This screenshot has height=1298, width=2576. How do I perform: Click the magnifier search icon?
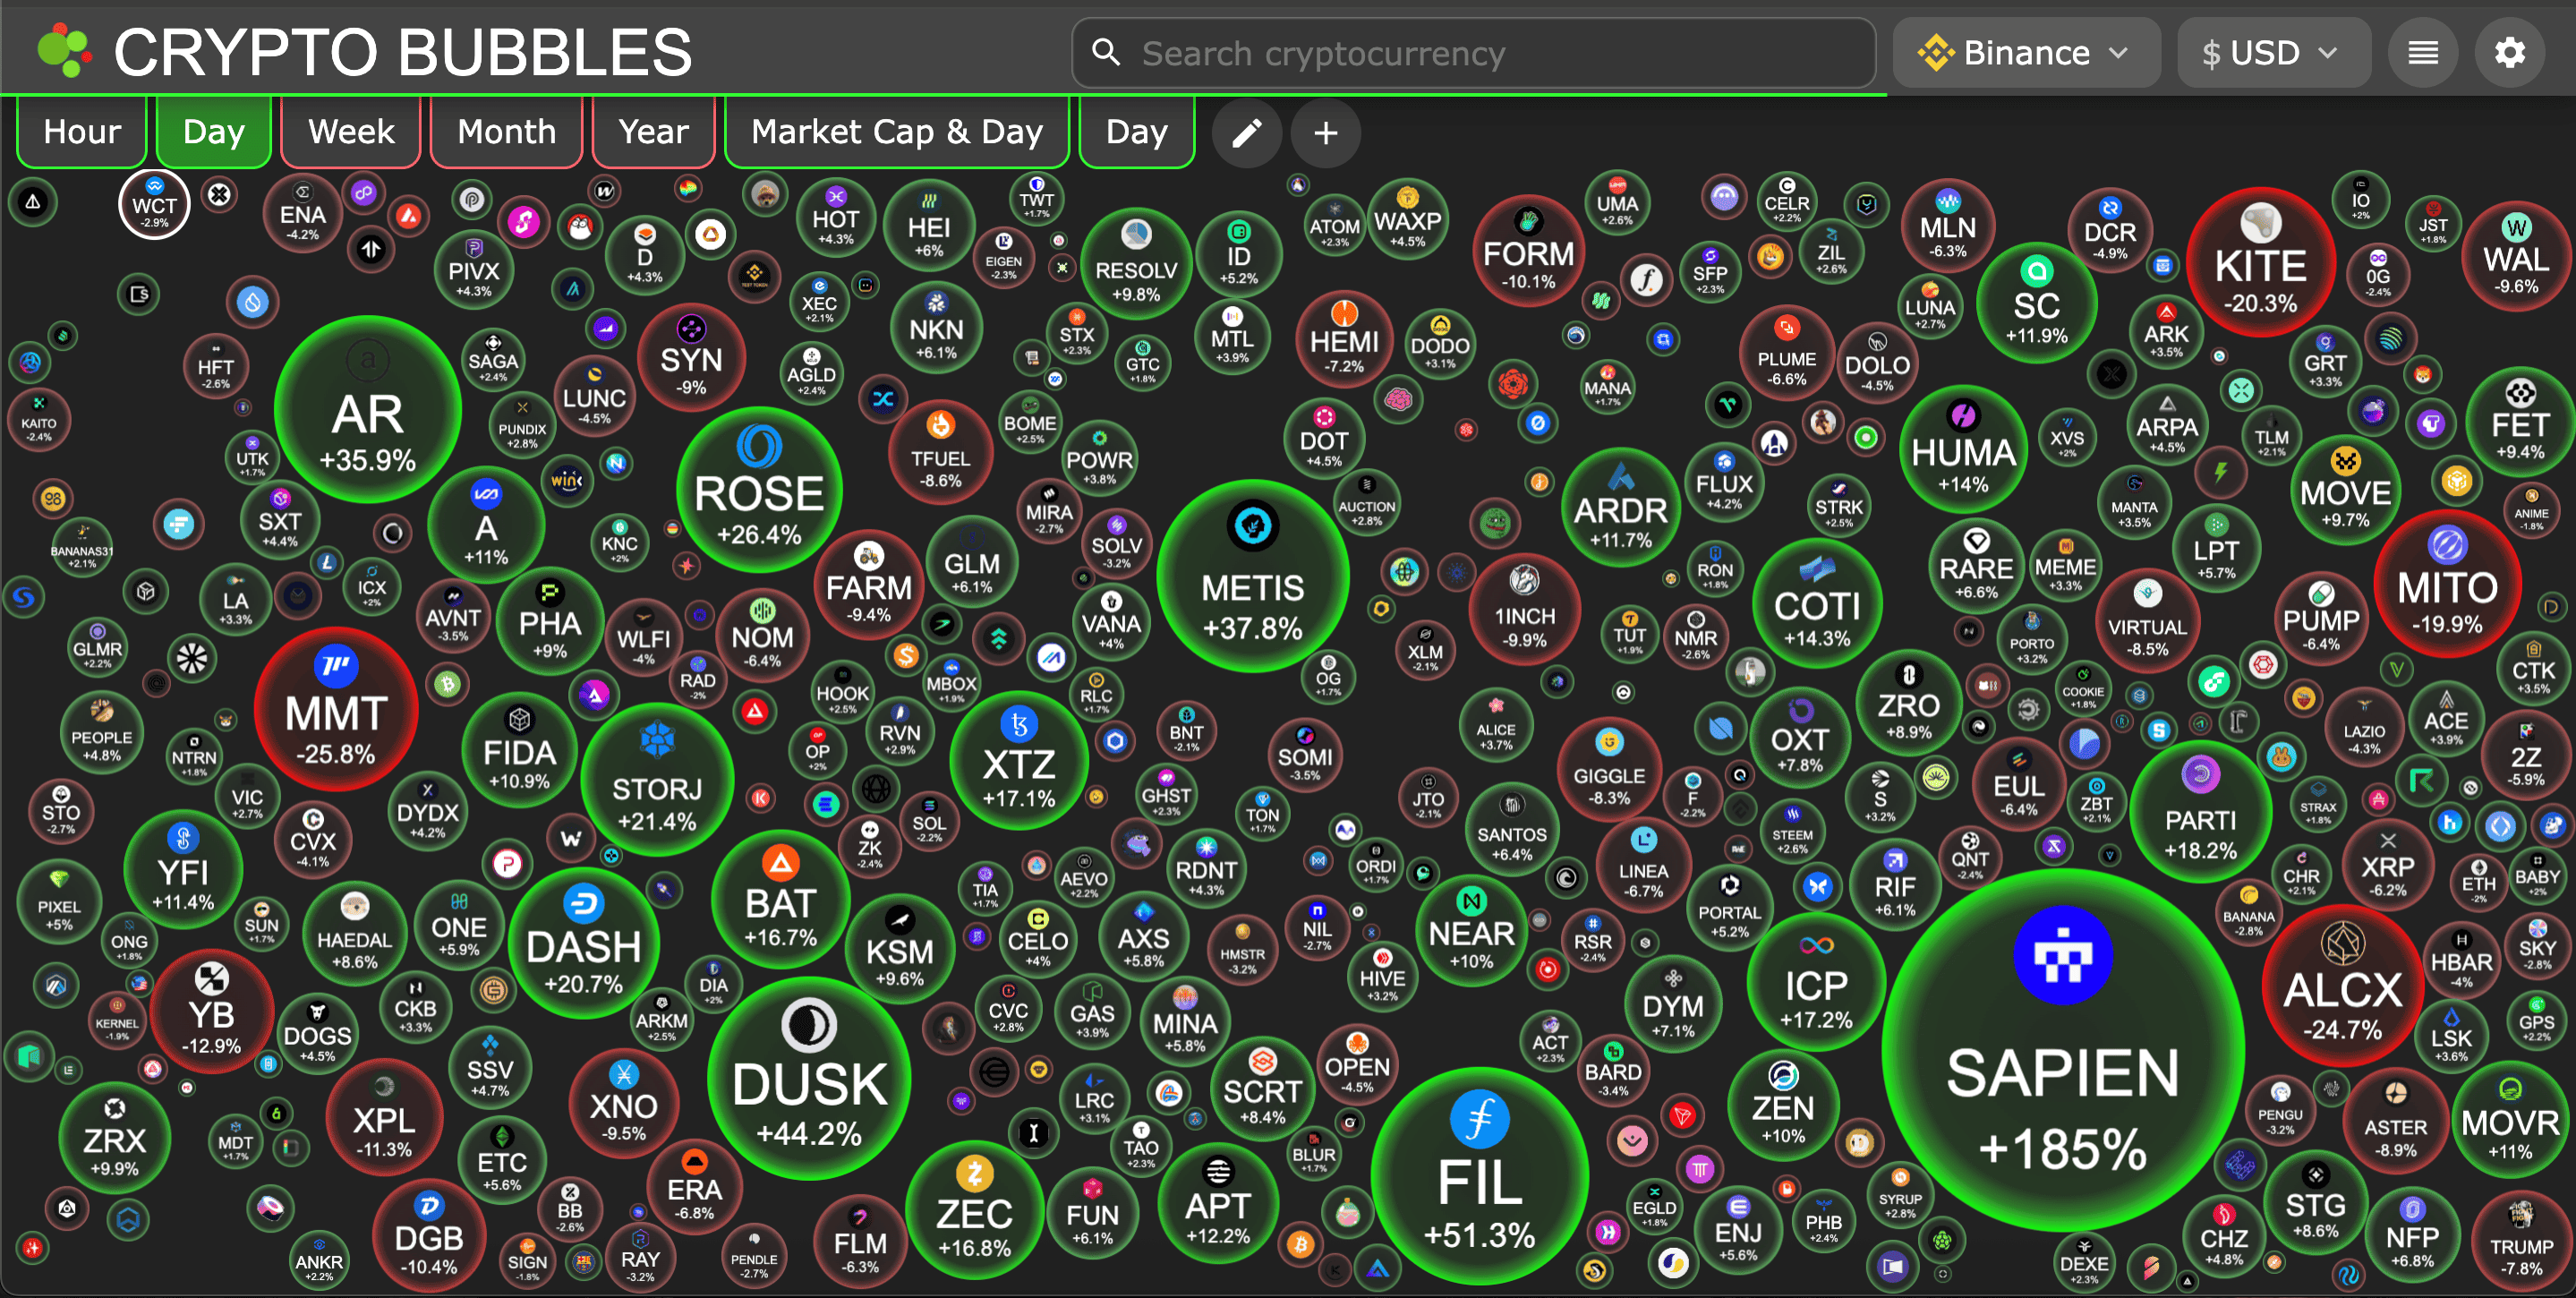(1105, 53)
